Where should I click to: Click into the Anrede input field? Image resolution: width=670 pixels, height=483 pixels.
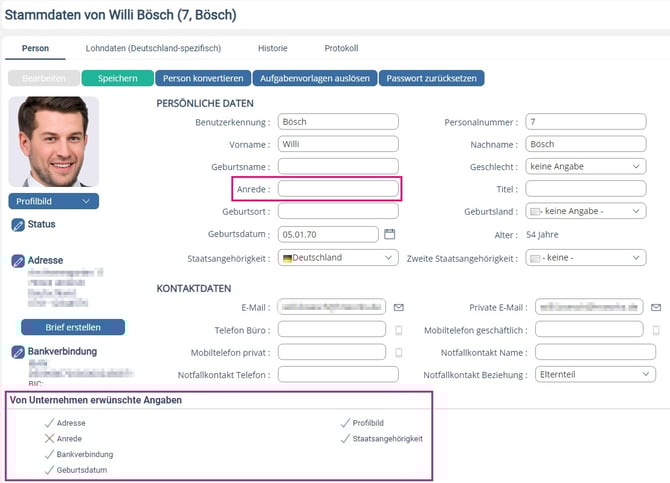click(x=338, y=189)
